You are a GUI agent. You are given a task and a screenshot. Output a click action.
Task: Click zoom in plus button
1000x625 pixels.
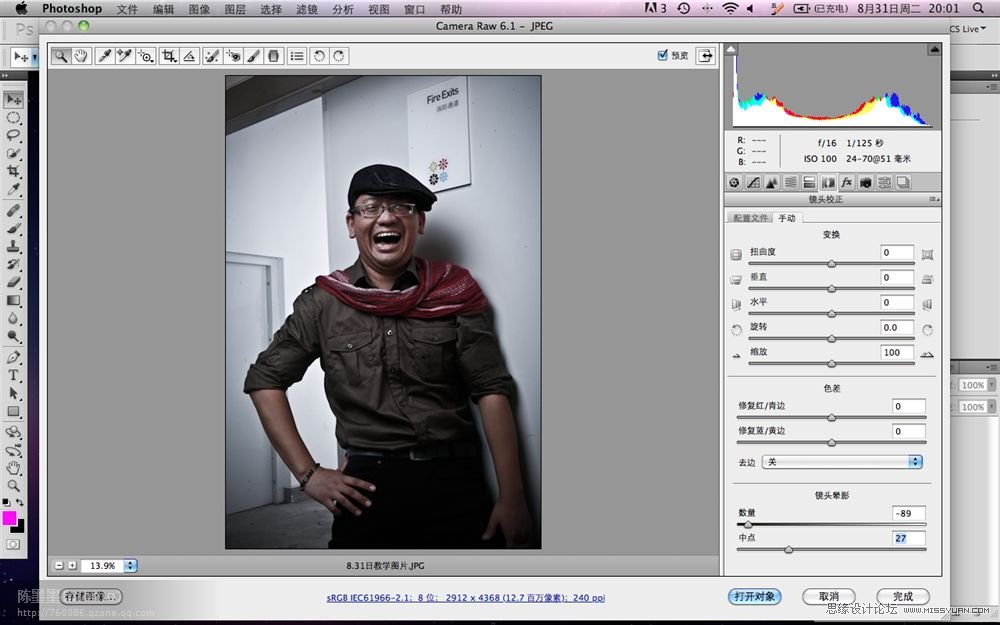72,566
